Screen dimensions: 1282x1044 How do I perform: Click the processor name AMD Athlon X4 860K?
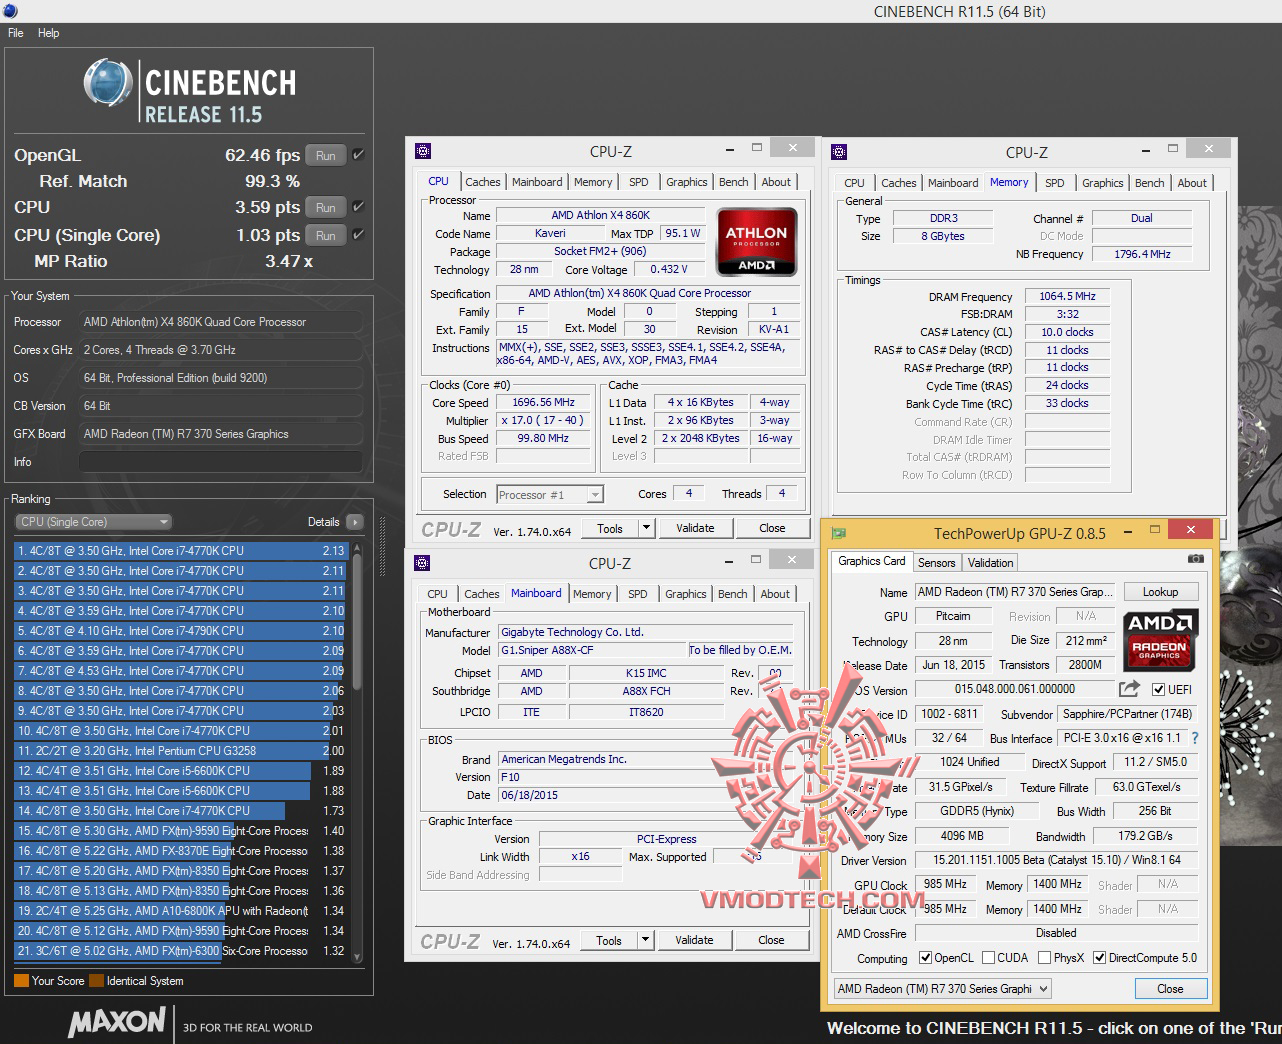(601, 215)
